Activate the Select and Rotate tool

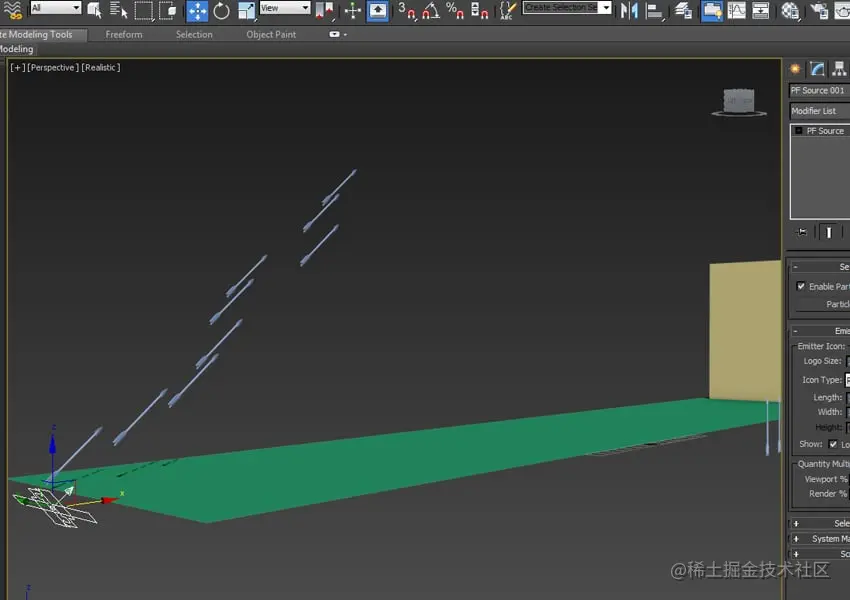point(221,10)
